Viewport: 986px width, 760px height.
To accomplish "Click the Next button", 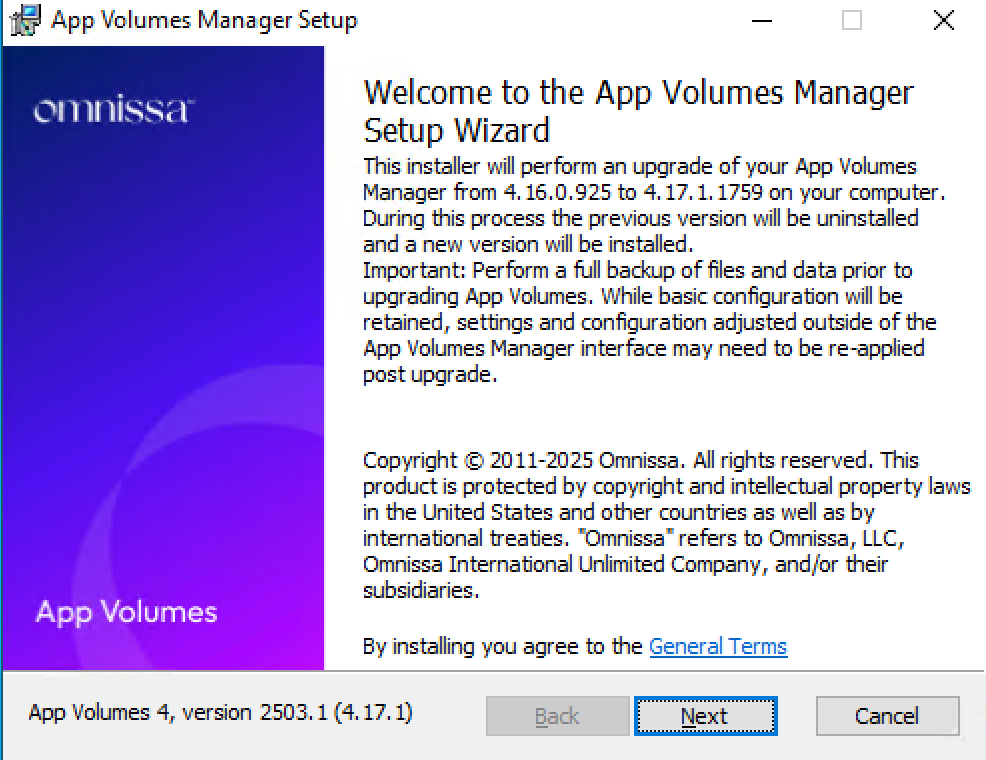I will click(x=706, y=715).
